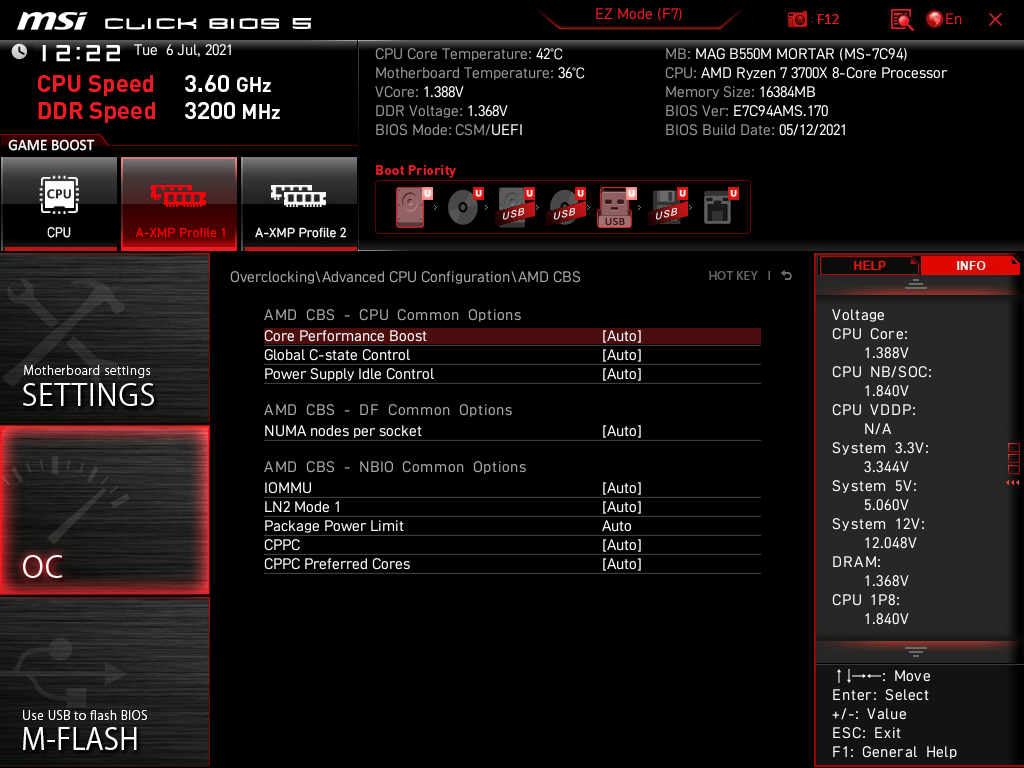Select the USB hard disk boot icon
Image resolution: width=1024 pixels, height=768 pixels.
pos(515,207)
